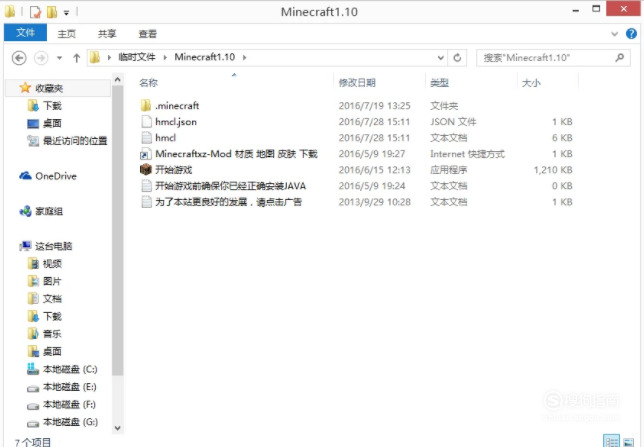644x447 pixels.
Task: Select the 开始游戏前确保你已经正确安装JAVA file icon
Action: point(146,186)
